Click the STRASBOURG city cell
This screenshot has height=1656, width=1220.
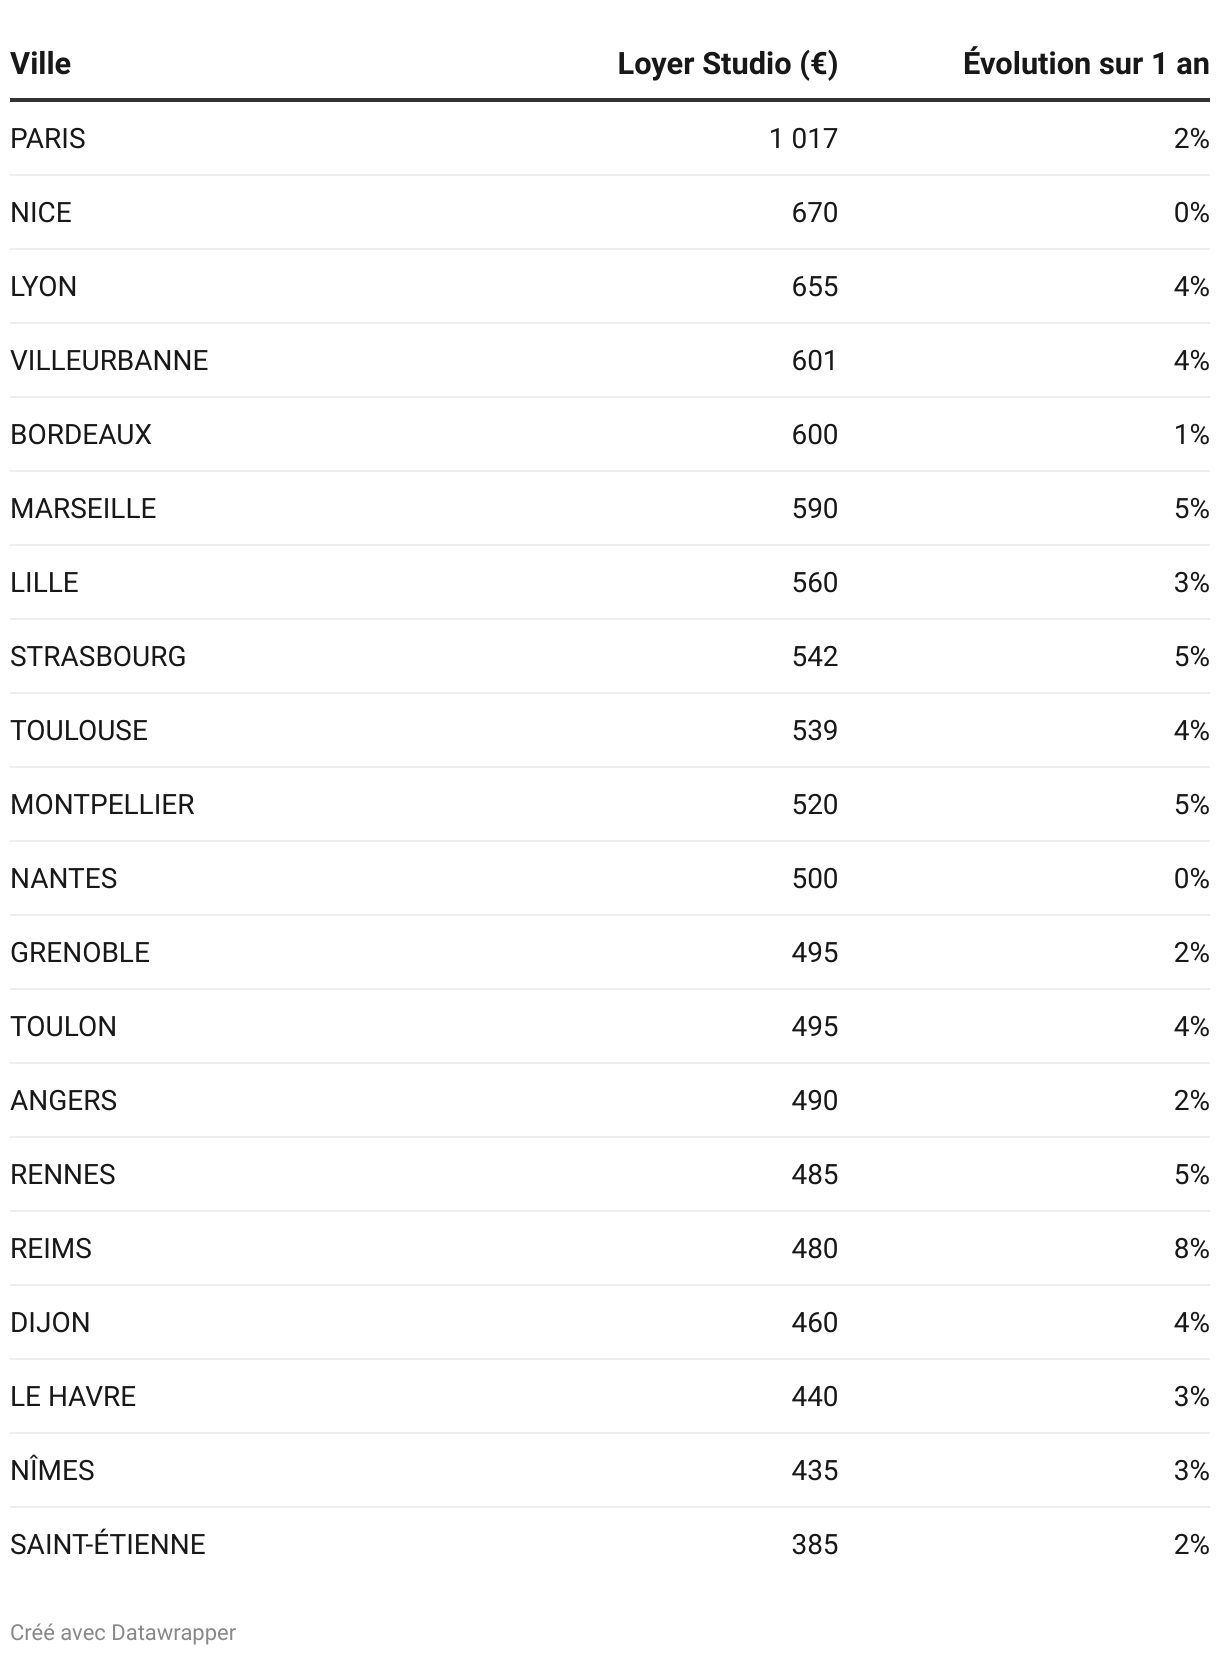tap(98, 656)
